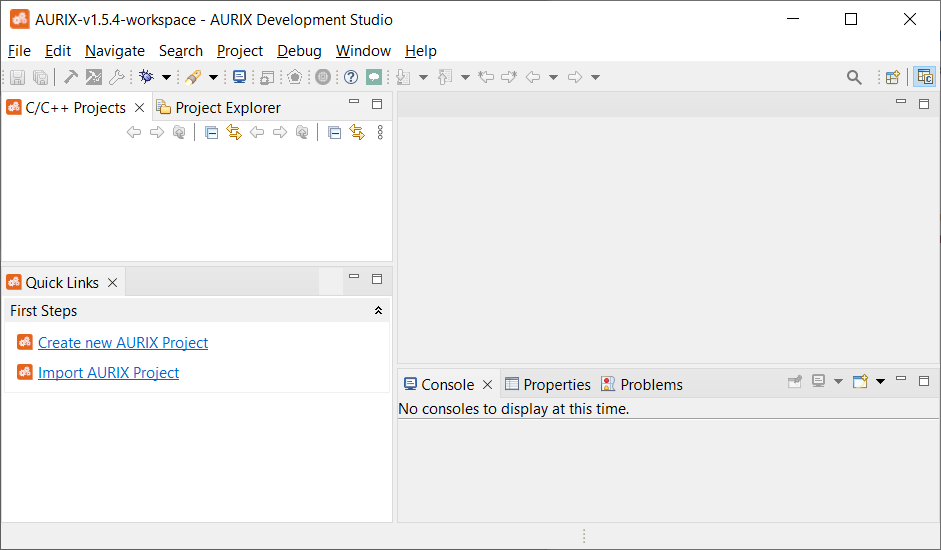This screenshot has height=550, width=941.
Task: Open the Next Annotation dropdown arrow
Action: pos(423,77)
